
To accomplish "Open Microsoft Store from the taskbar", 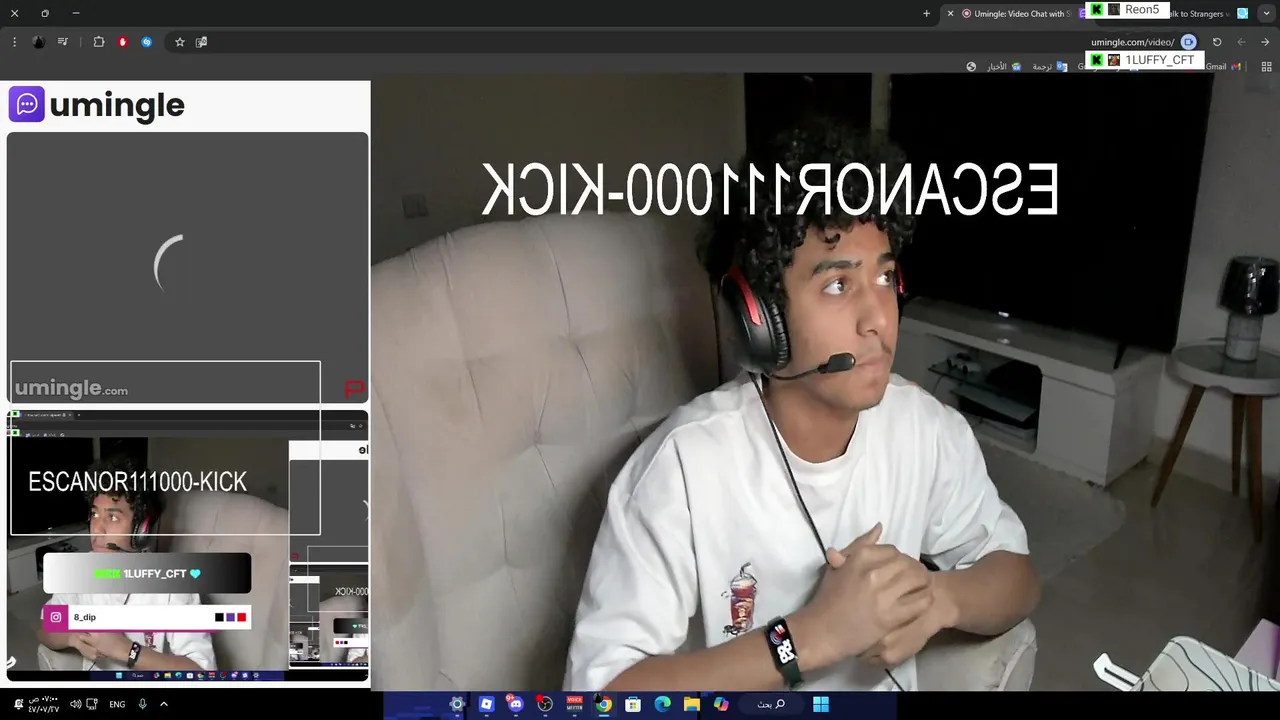I will coord(633,704).
